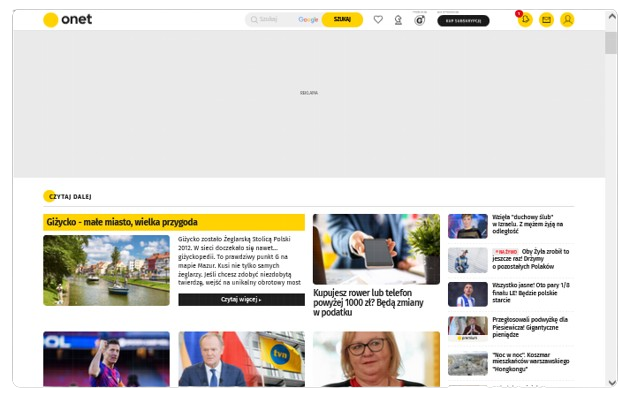The width and height of the screenshot is (630, 396).
Task: Click the red NA ŻYWO live badge
Action: tap(505, 252)
